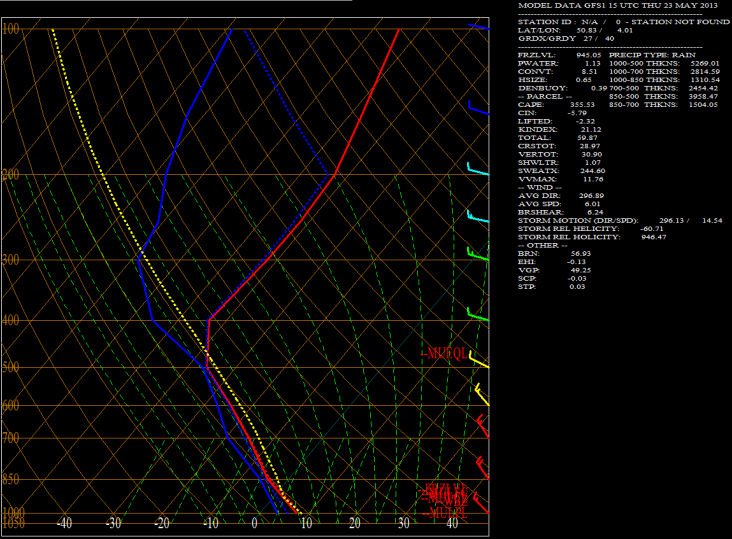Select the CAPE value 355.53
The image size is (732, 539).
[x=582, y=105]
